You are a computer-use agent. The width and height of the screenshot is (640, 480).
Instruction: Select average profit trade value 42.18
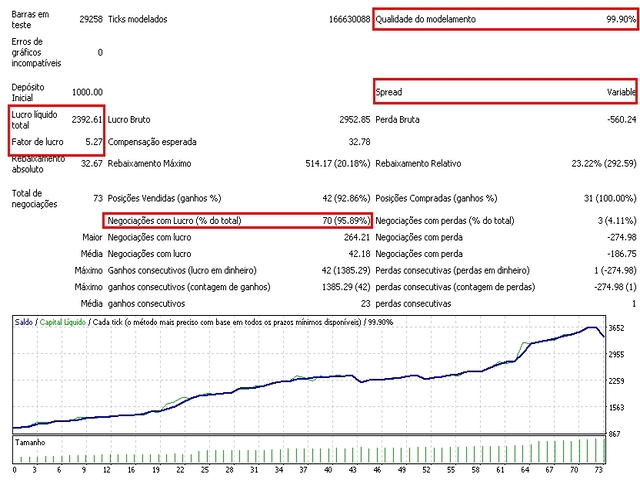pyautogui.click(x=359, y=254)
